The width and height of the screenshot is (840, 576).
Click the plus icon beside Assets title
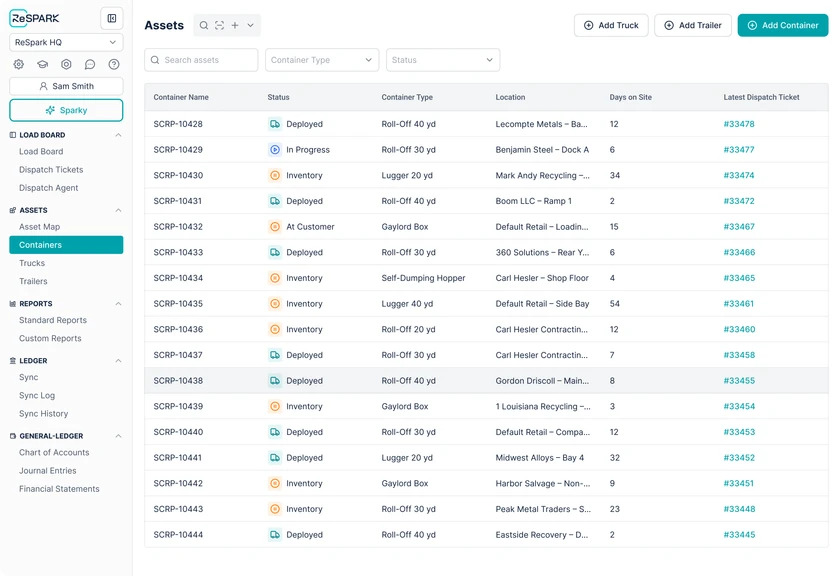click(235, 25)
